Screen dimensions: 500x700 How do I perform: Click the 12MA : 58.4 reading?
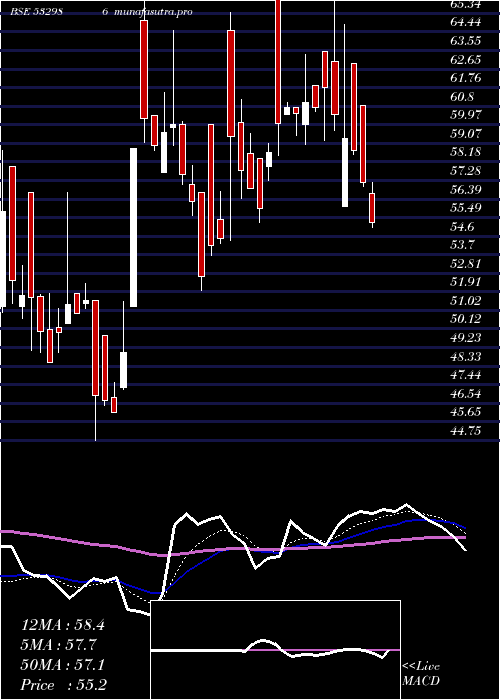(x=63, y=625)
